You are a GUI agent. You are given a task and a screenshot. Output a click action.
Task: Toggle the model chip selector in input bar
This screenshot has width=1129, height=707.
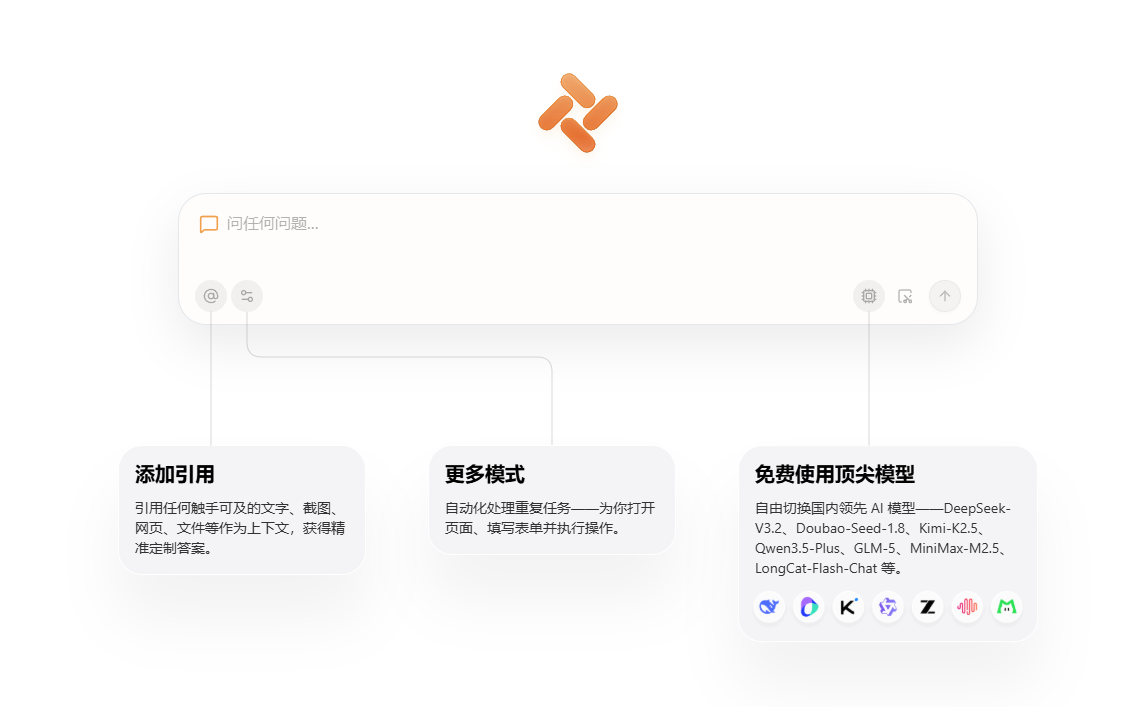coord(868,296)
